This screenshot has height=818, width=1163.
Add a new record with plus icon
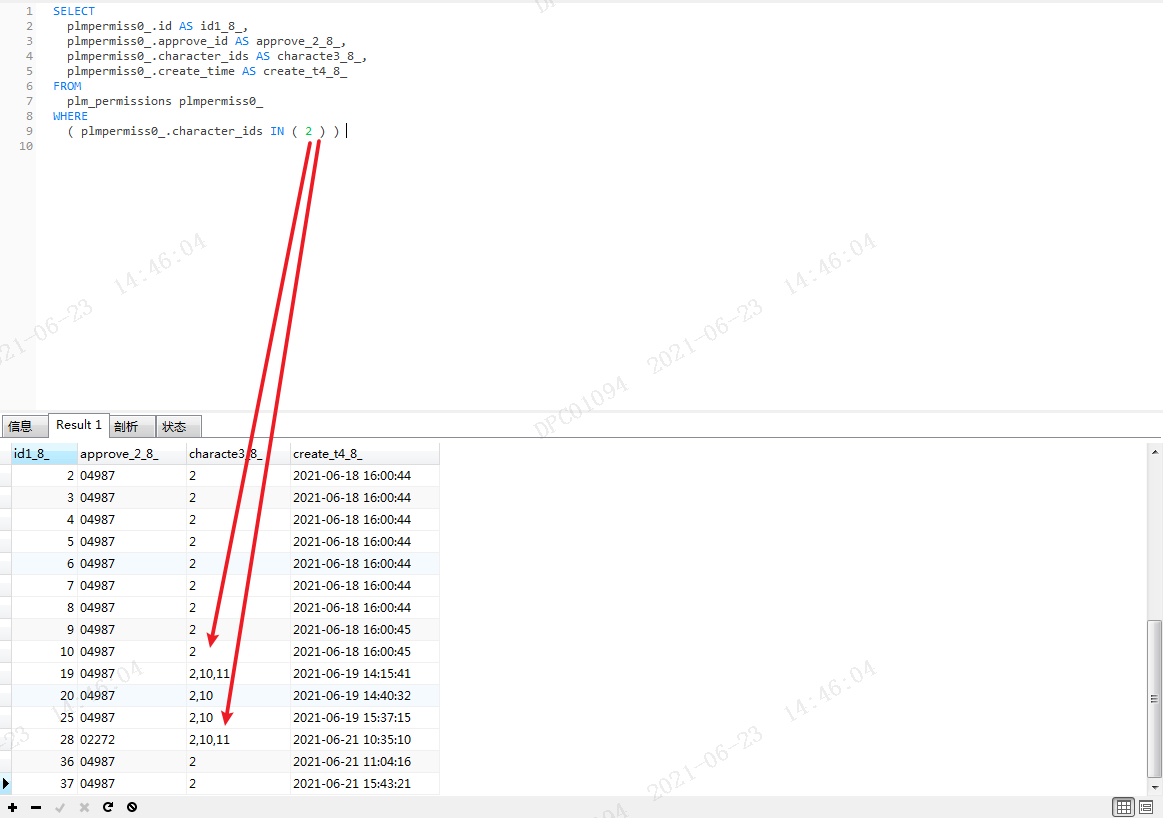coord(13,807)
